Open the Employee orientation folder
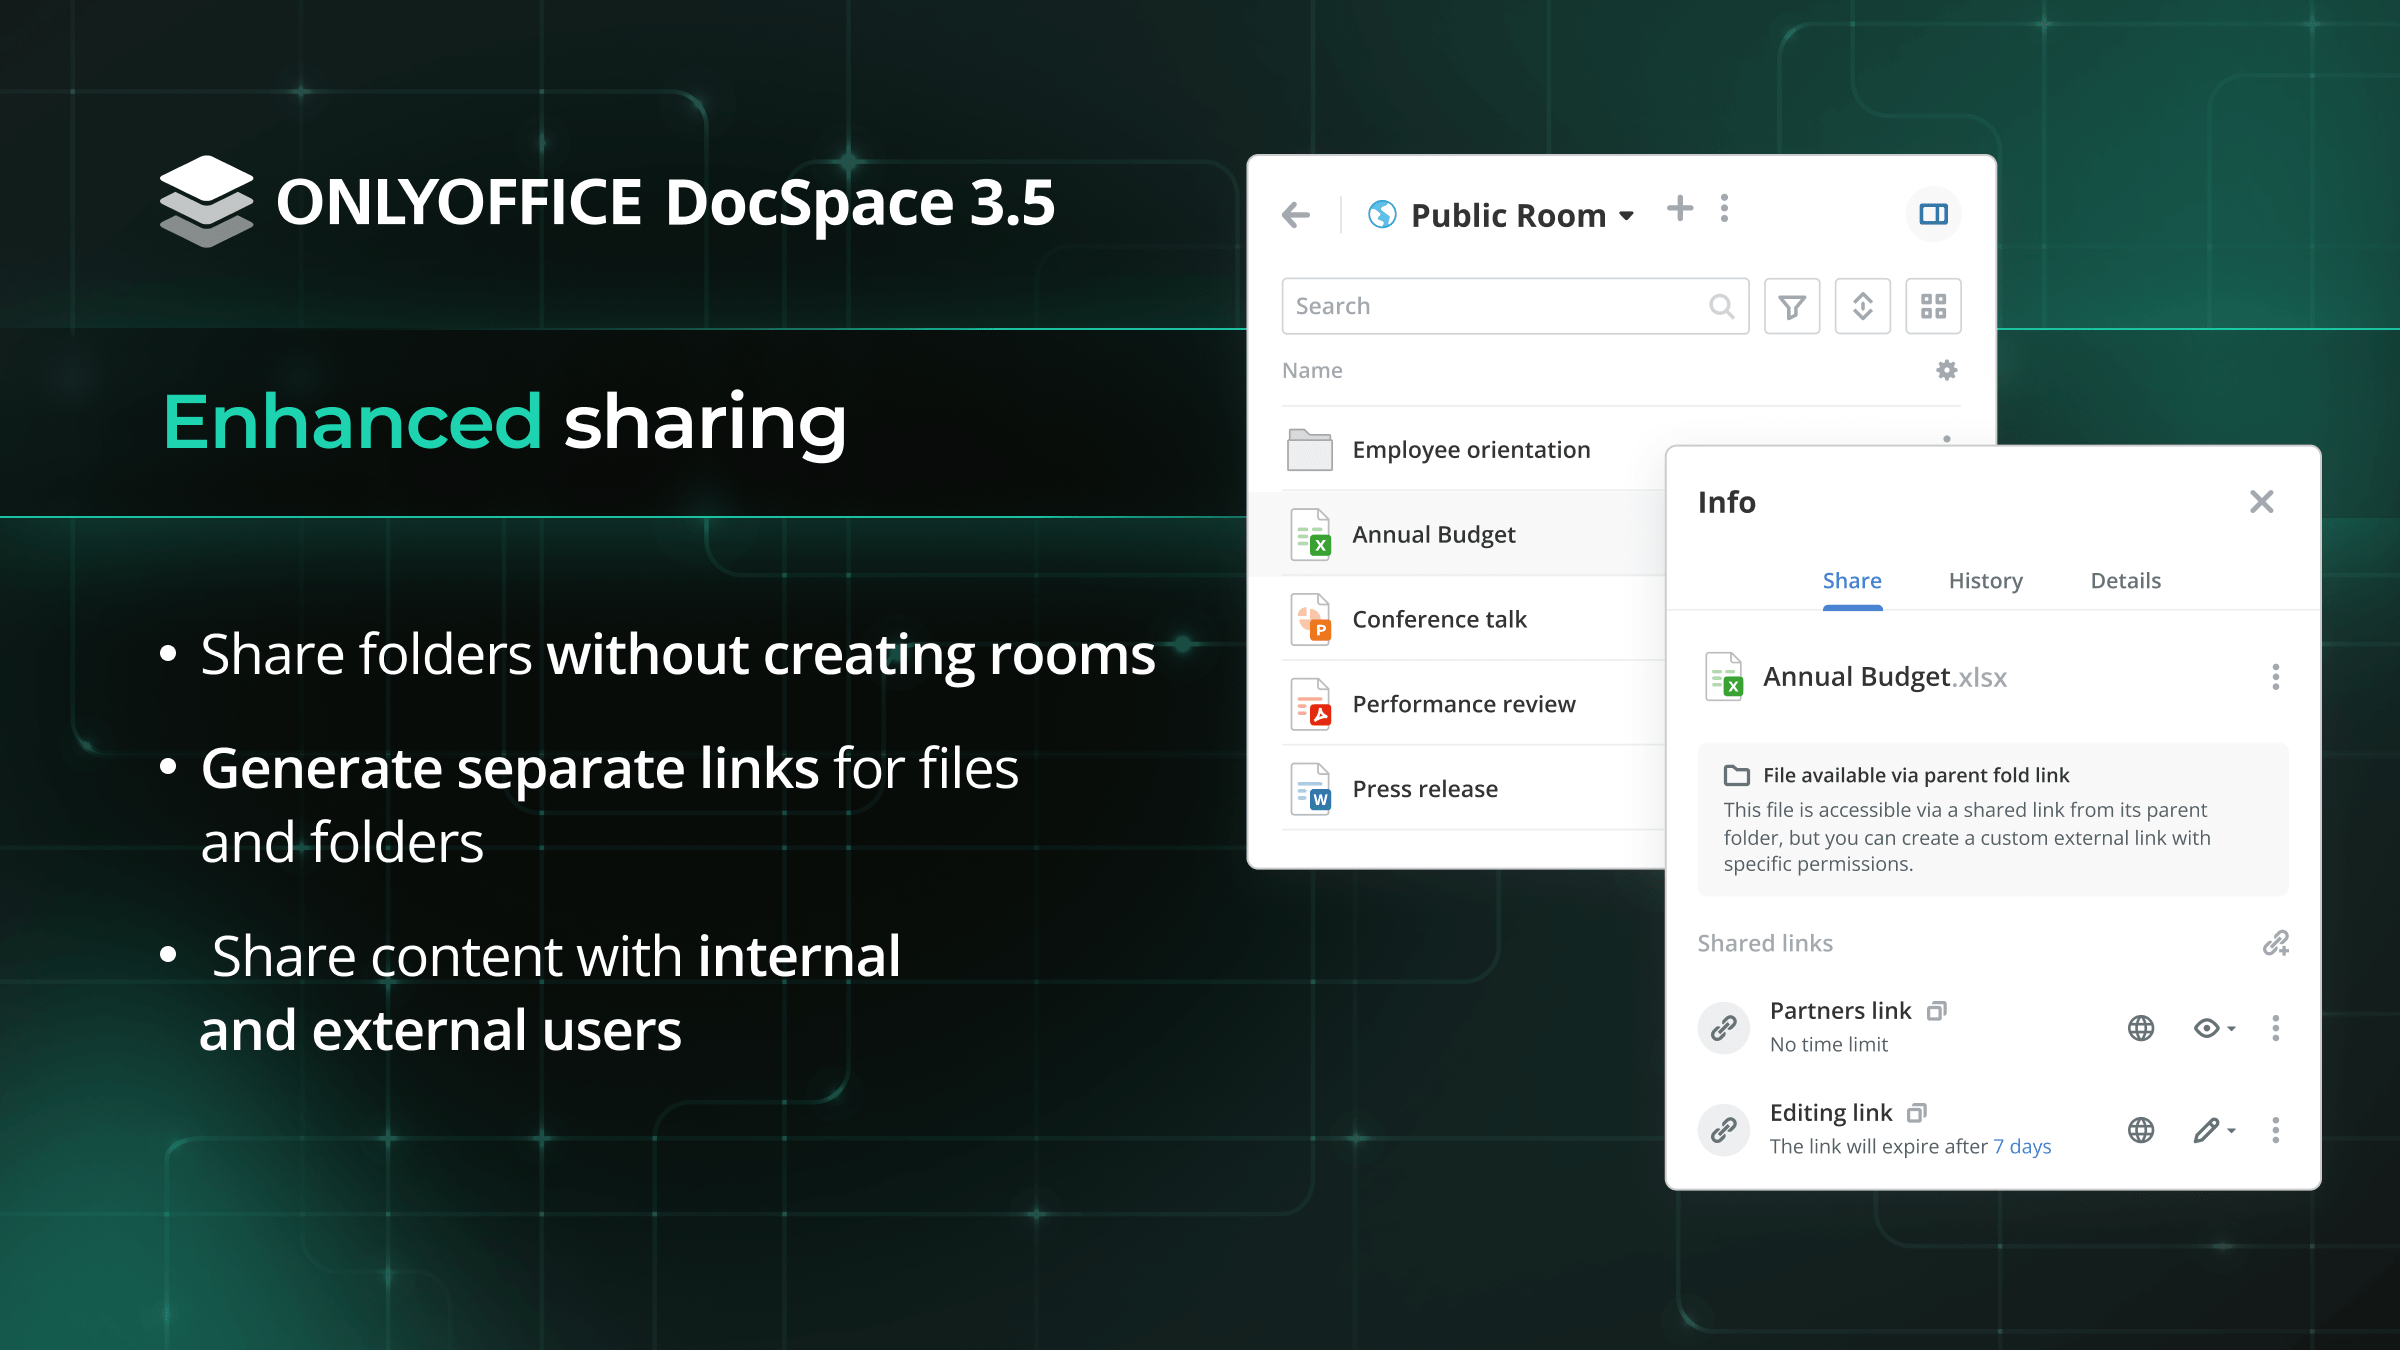2400x1350 pixels. coord(1470,450)
